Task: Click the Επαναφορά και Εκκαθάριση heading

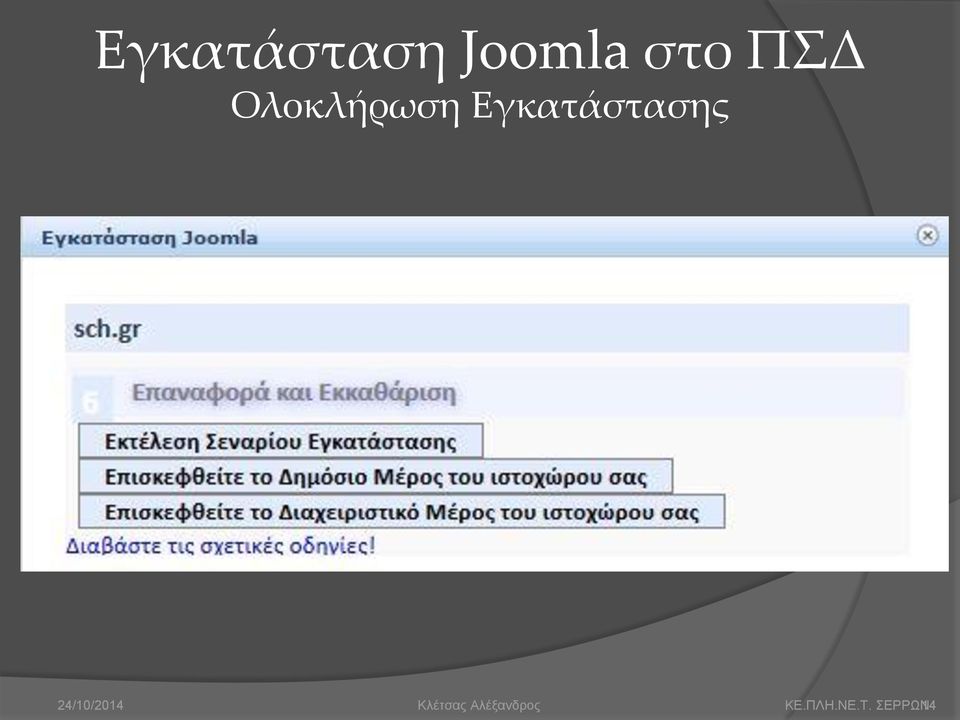Action: click(x=294, y=392)
